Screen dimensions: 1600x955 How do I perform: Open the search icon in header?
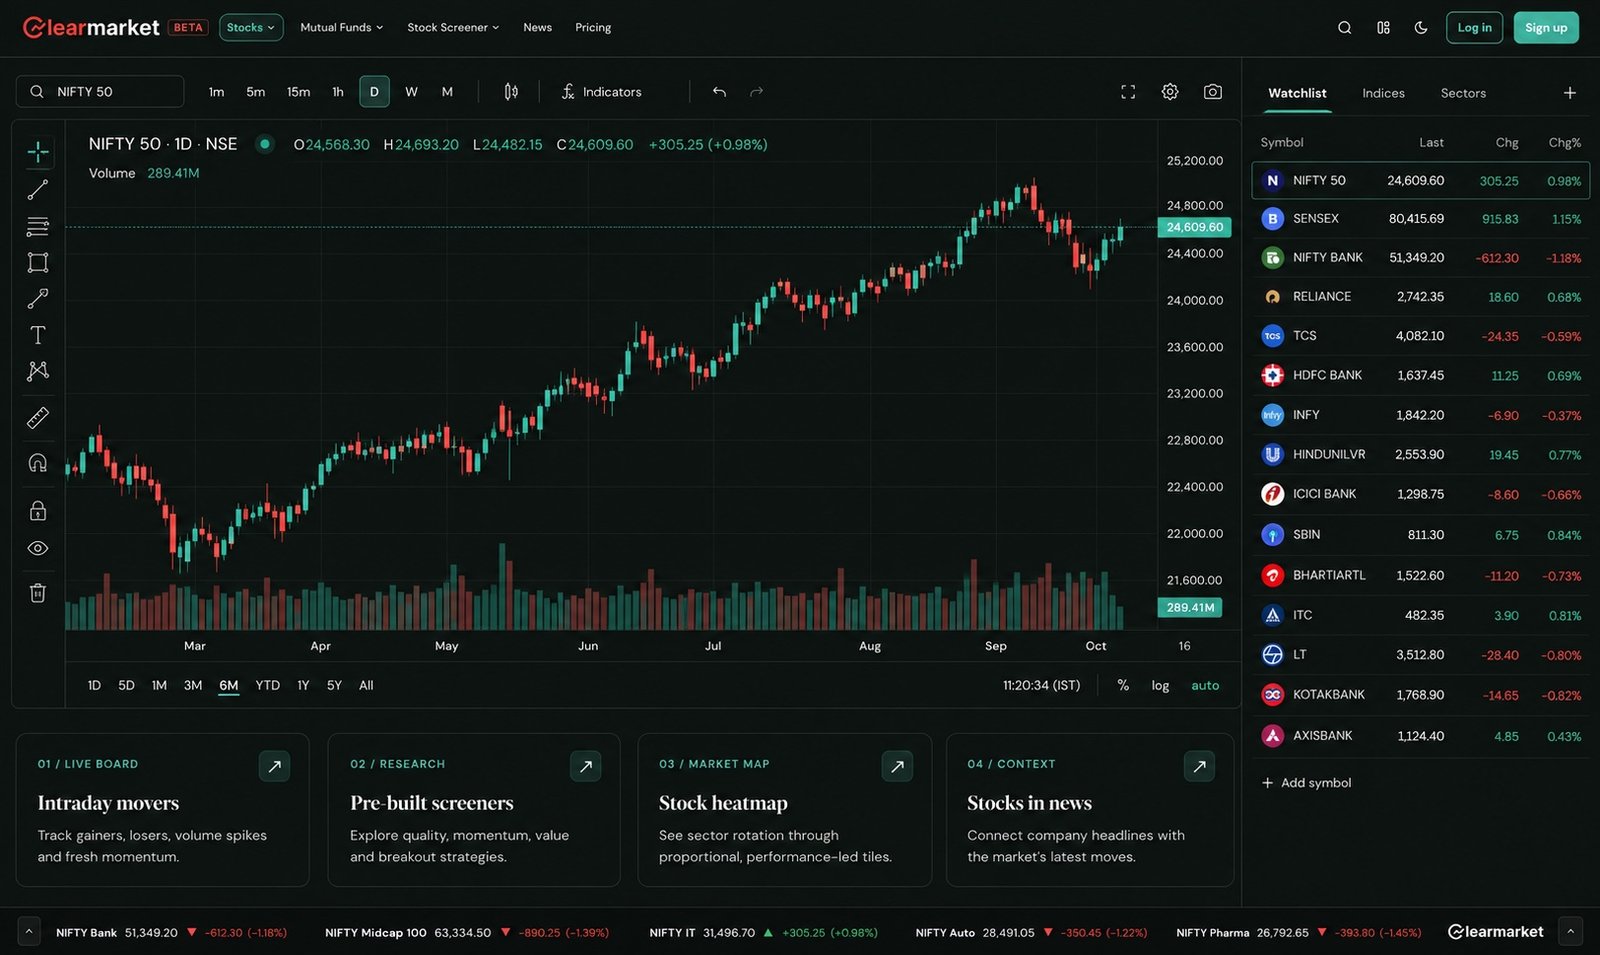(1345, 28)
